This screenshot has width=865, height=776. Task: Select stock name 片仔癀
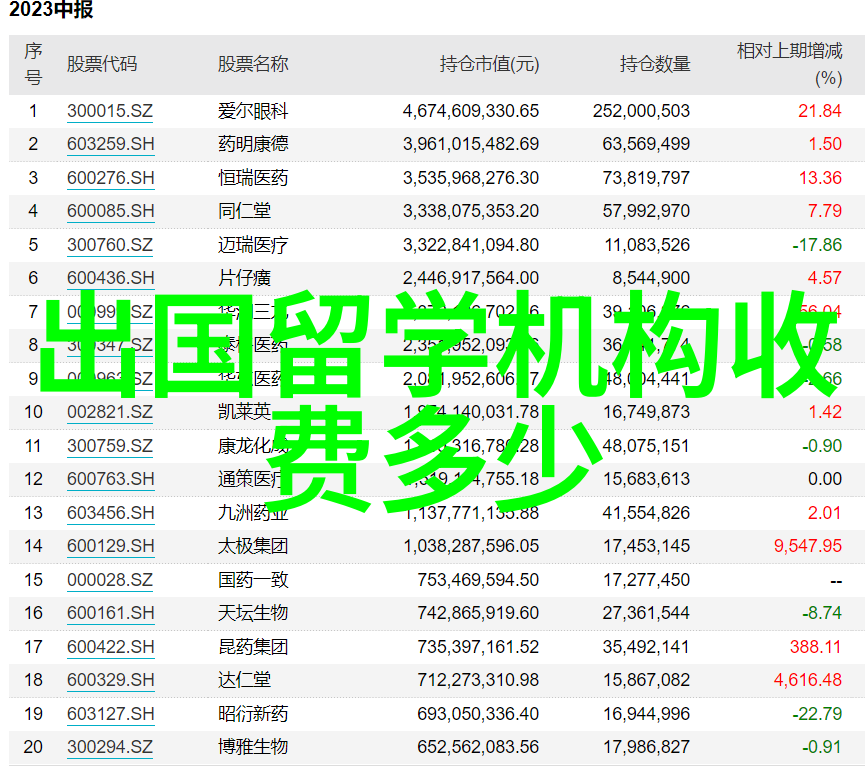pyautogui.click(x=244, y=278)
